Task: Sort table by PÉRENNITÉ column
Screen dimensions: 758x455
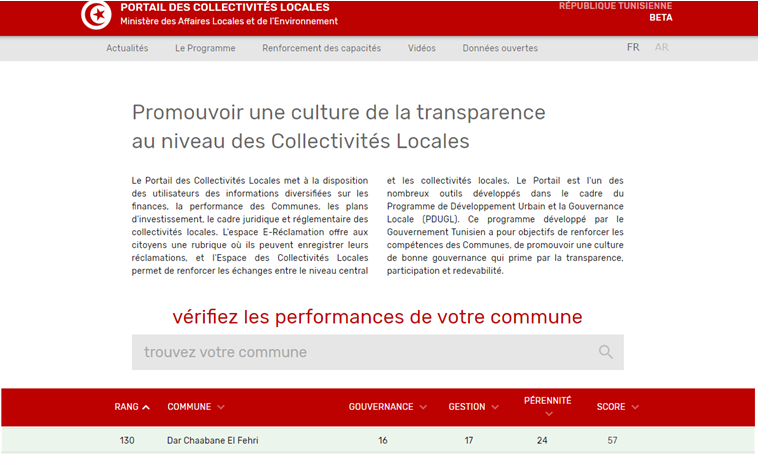Action: 548,406
